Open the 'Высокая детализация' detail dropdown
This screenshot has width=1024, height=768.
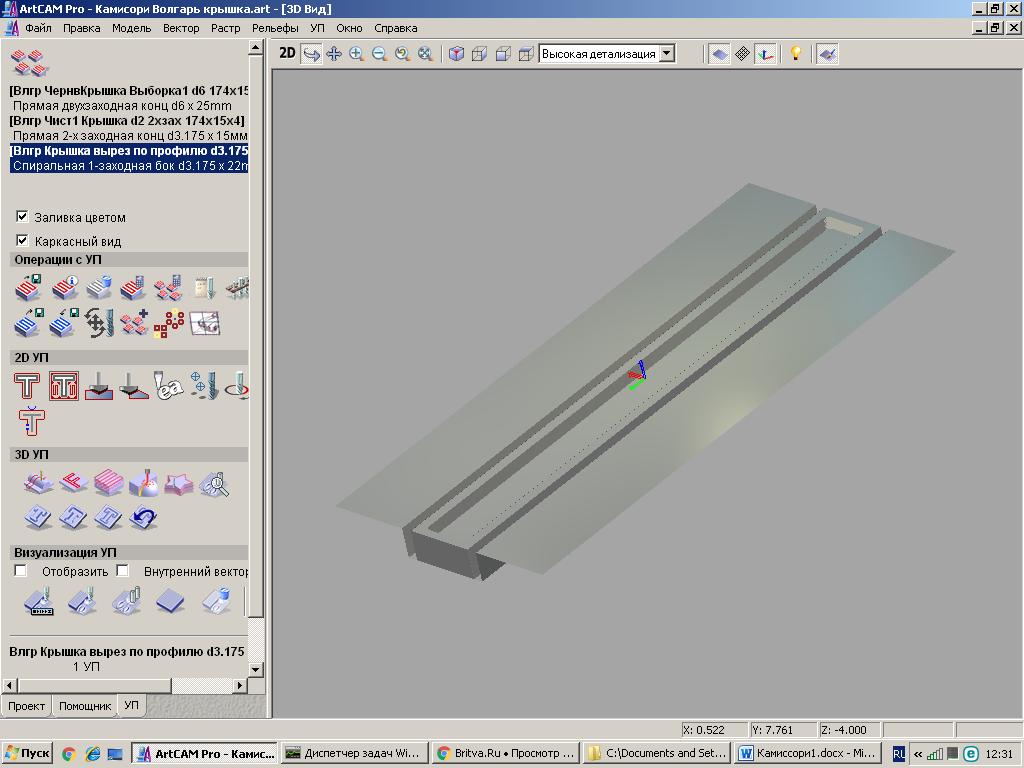tap(667, 54)
